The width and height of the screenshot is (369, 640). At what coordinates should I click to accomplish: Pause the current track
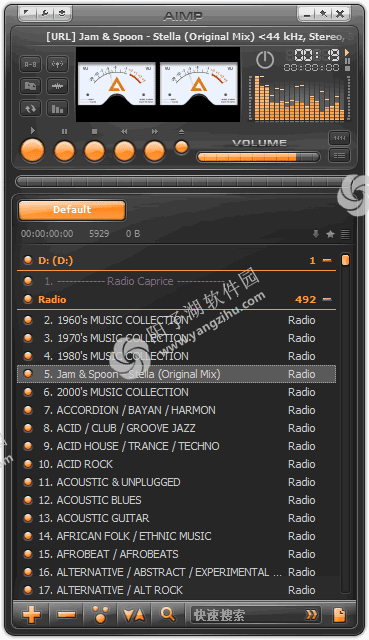(64, 151)
